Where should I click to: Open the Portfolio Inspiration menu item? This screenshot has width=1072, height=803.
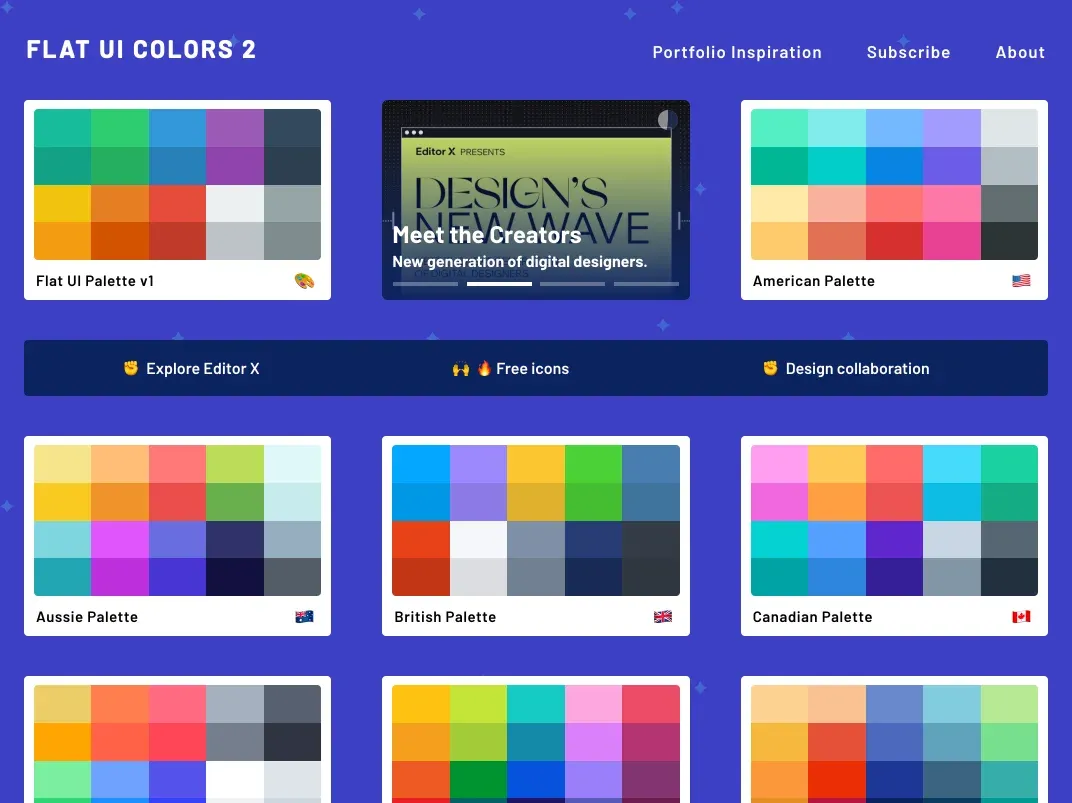click(737, 52)
